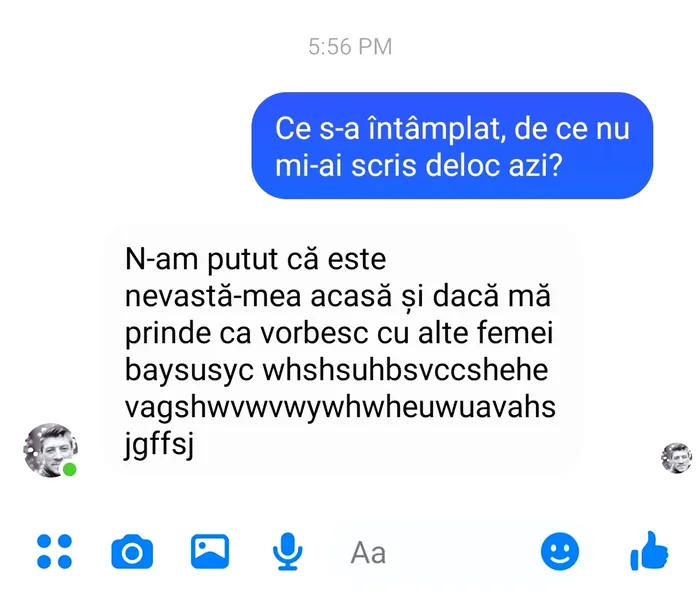The width and height of the screenshot is (700, 593).
Task: Tap the word 'jgffsj' in received message
Action: point(160,445)
